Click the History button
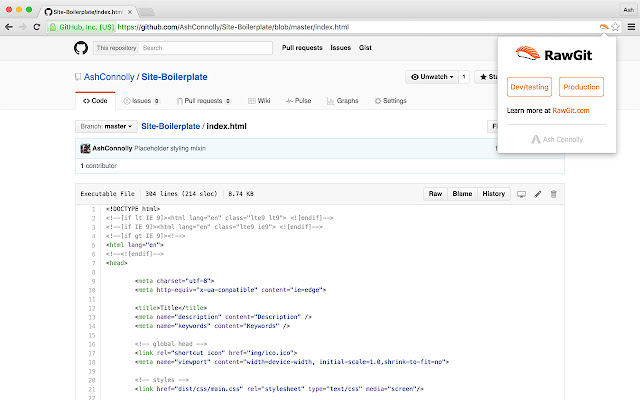Screen dimensions: 640x400 click(493, 194)
